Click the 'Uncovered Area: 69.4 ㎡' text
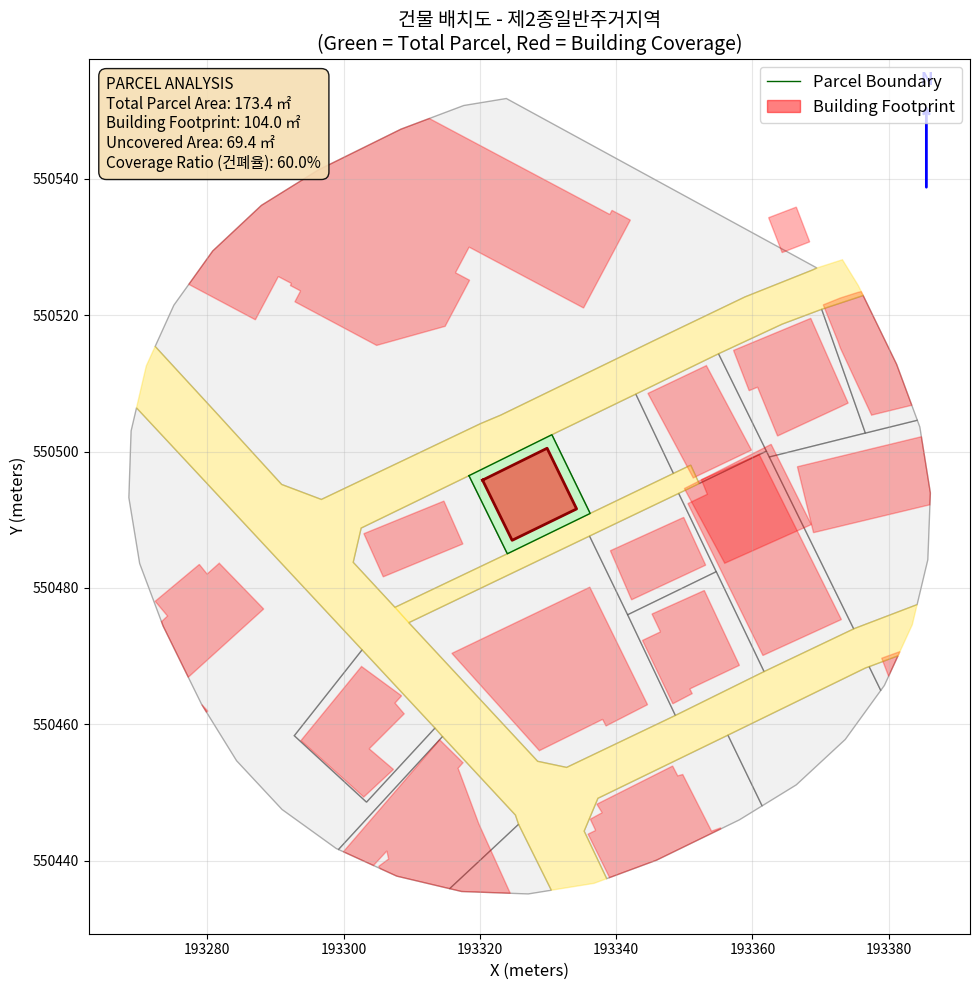This screenshot has width=980, height=990. [x=191, y=142]
